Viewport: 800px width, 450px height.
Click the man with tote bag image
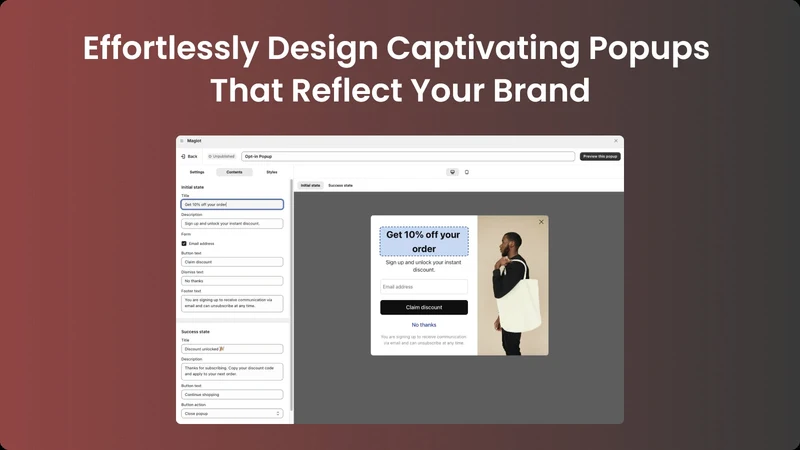pyautogui.click(x=513, y=285)
